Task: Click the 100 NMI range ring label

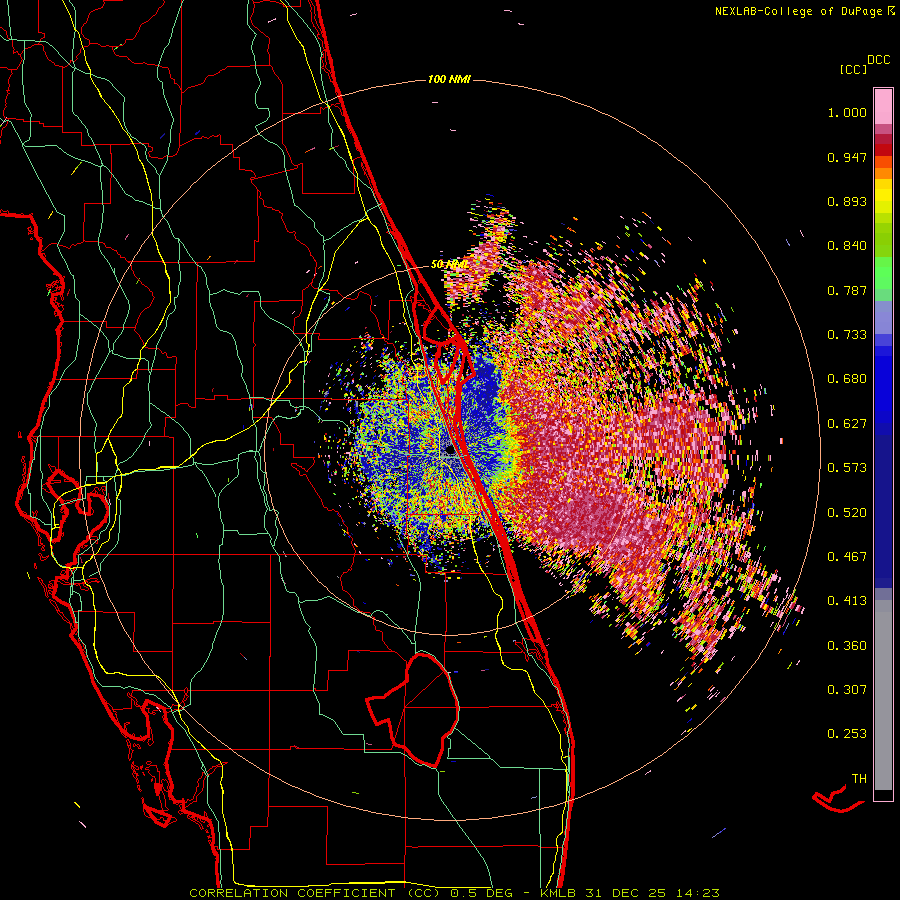Action: click(449, 79)
